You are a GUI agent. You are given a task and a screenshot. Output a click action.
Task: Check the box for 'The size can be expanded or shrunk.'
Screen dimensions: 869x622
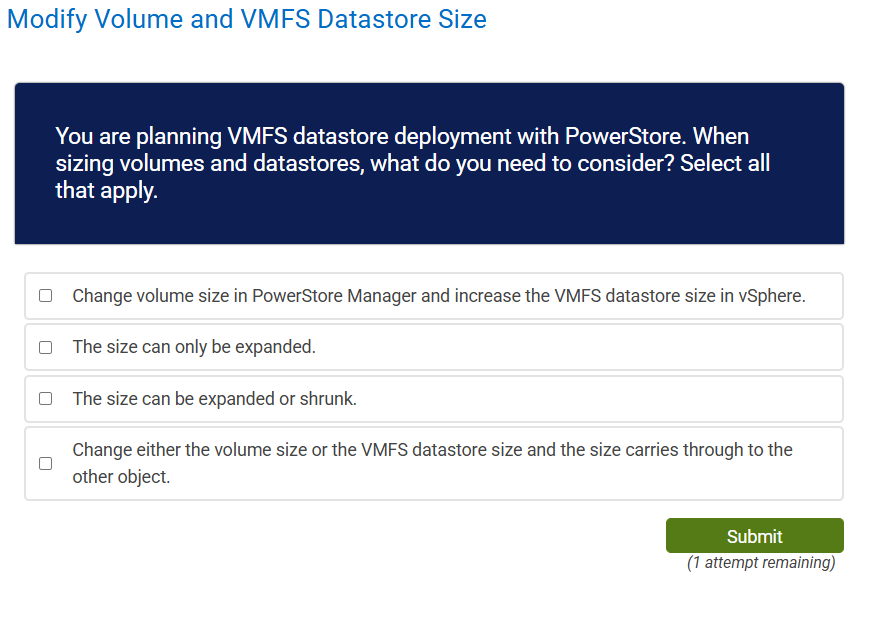[x=45, y=398]
